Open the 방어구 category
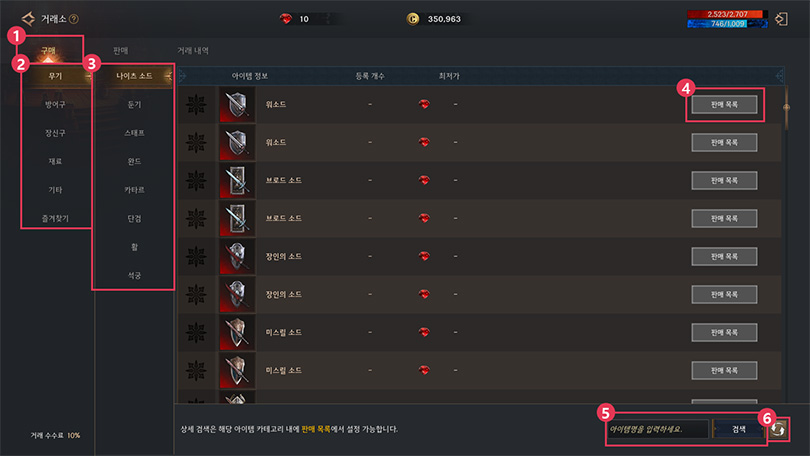 pos(55,104)
